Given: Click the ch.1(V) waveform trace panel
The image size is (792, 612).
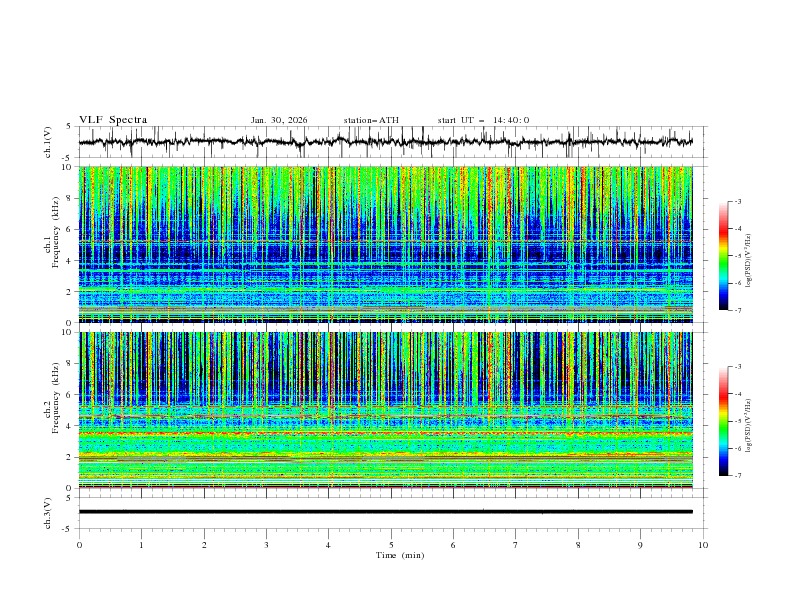Looking at the screenshot, I should [x=390, y=142].
